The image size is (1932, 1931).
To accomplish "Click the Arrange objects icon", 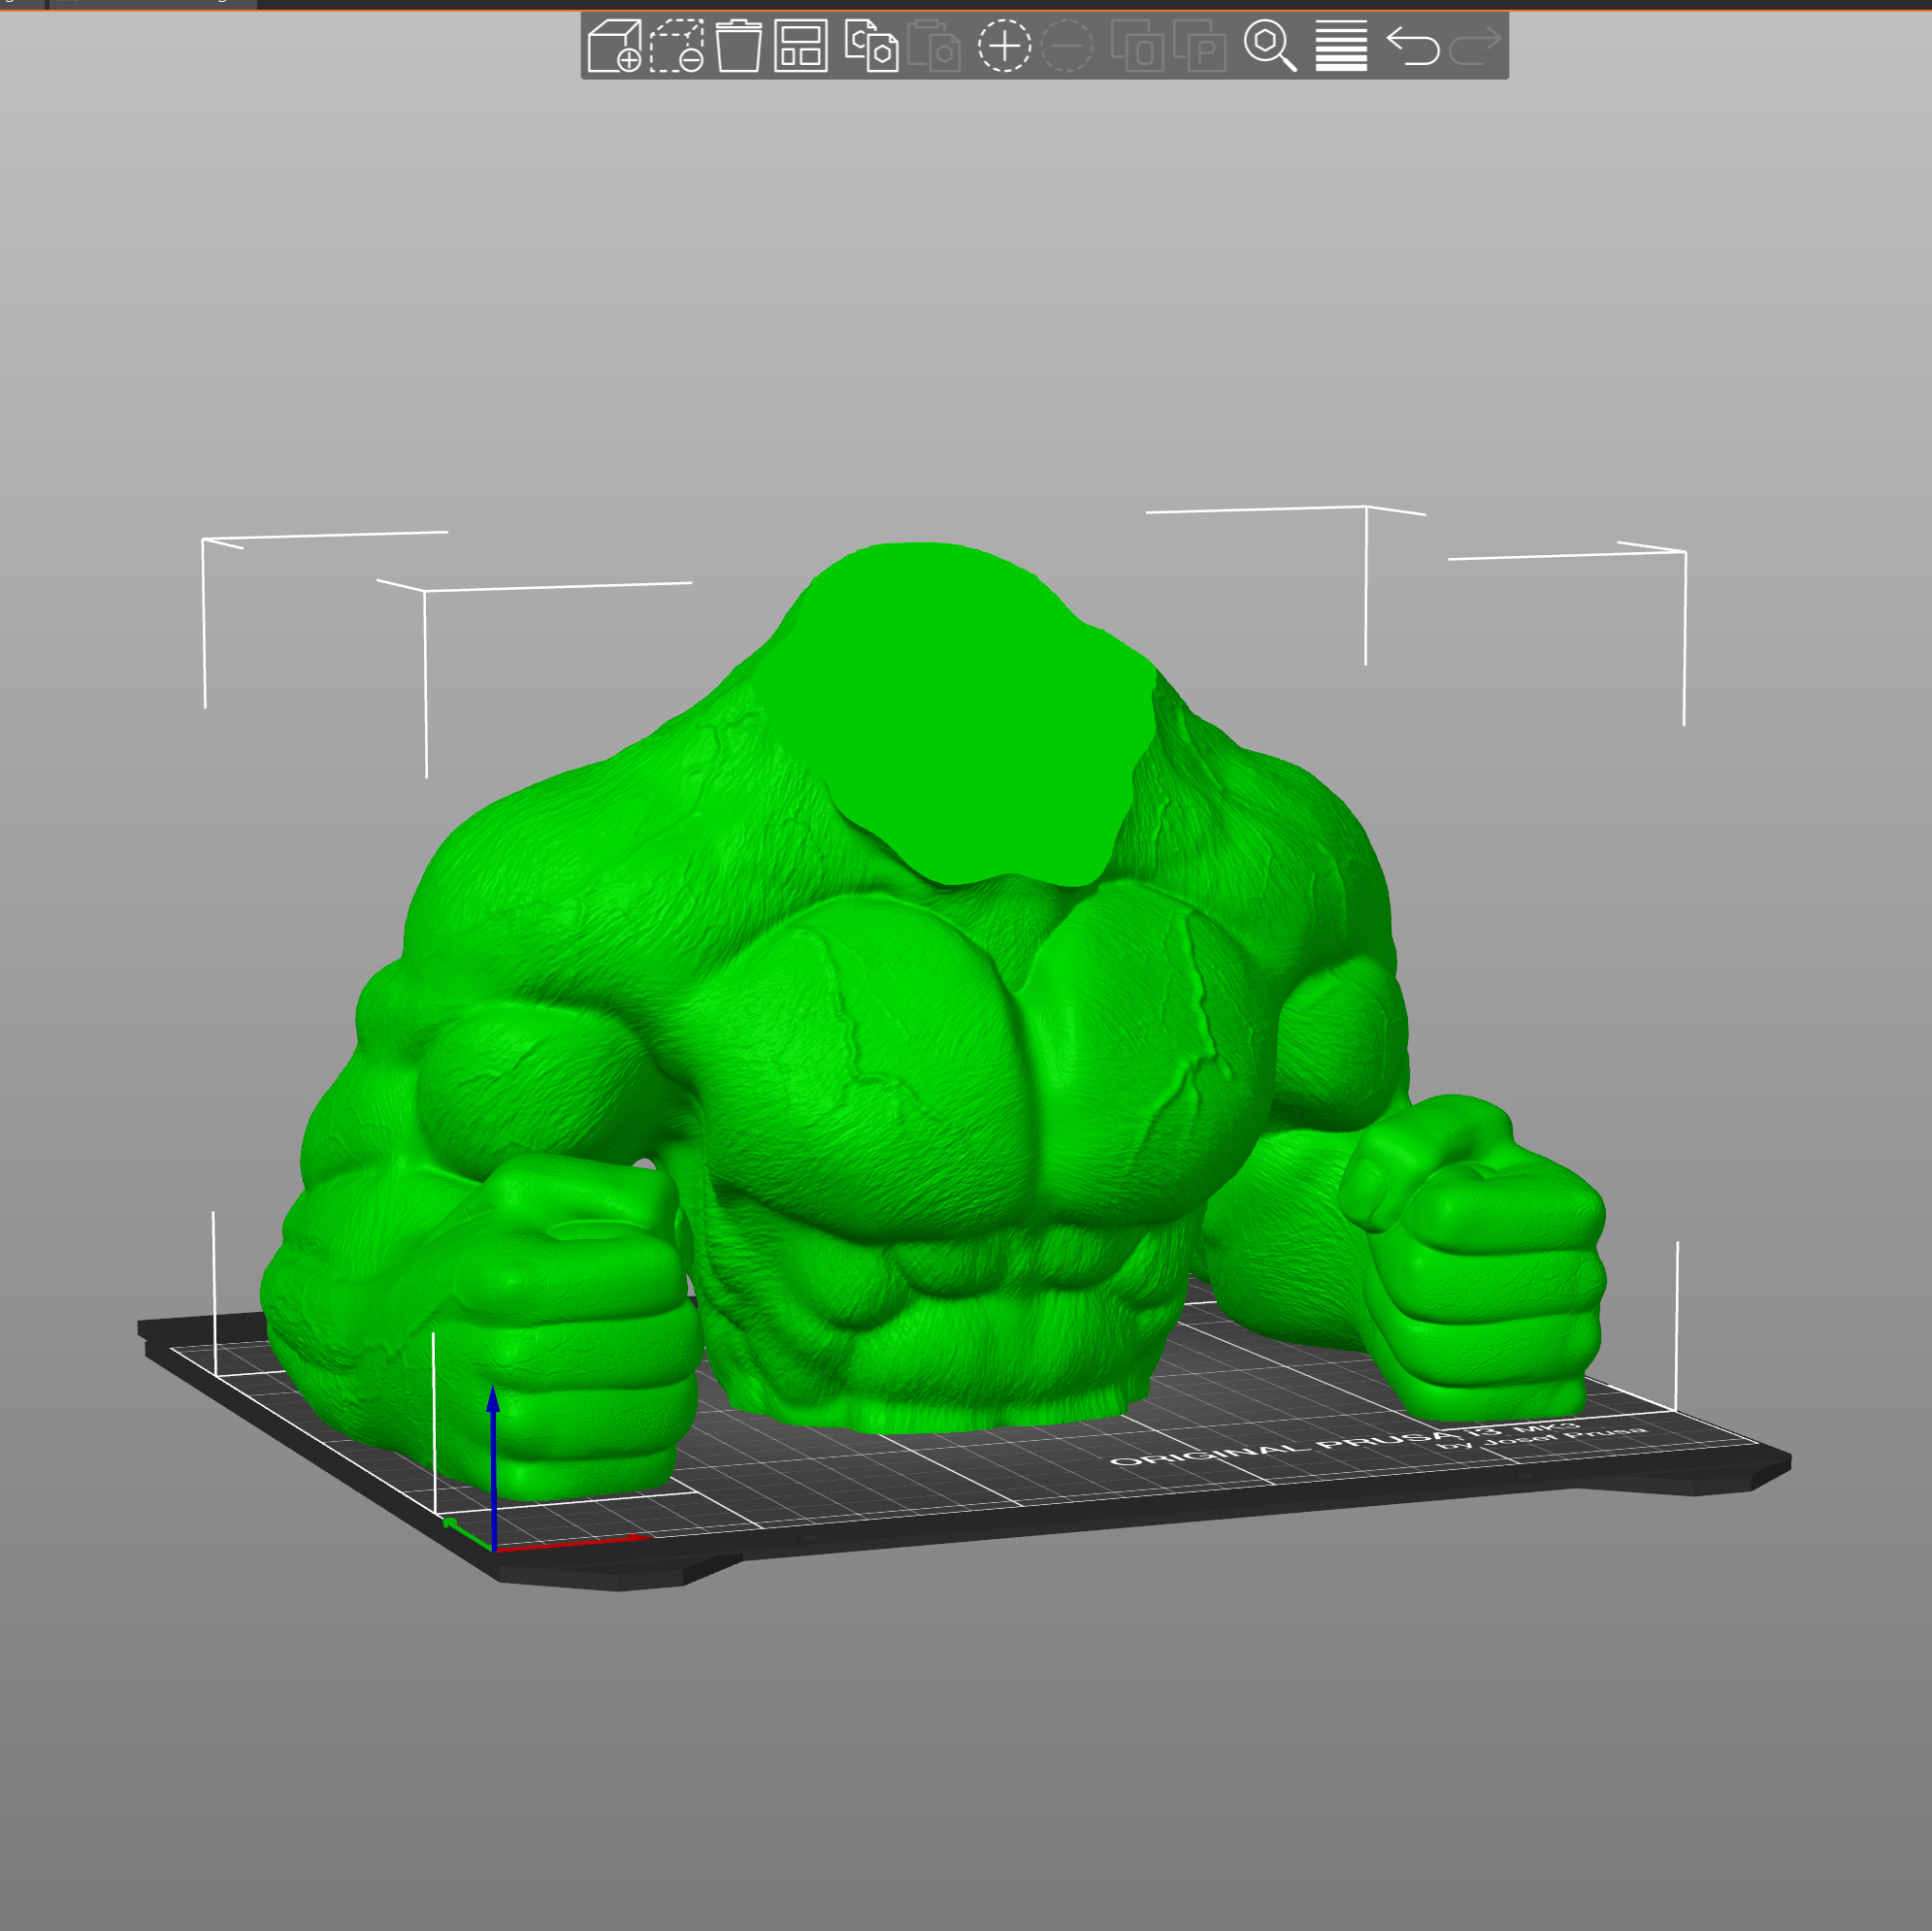I will tap(800, 46).
